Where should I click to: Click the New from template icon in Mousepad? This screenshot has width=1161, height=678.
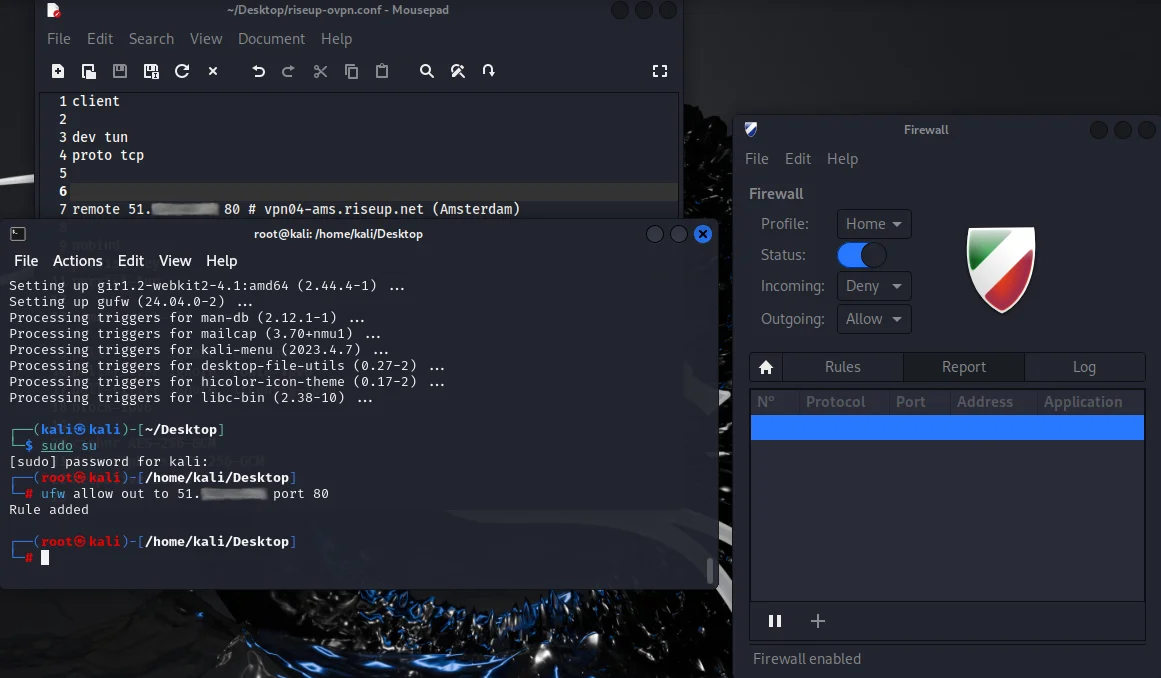click(89, 71)
